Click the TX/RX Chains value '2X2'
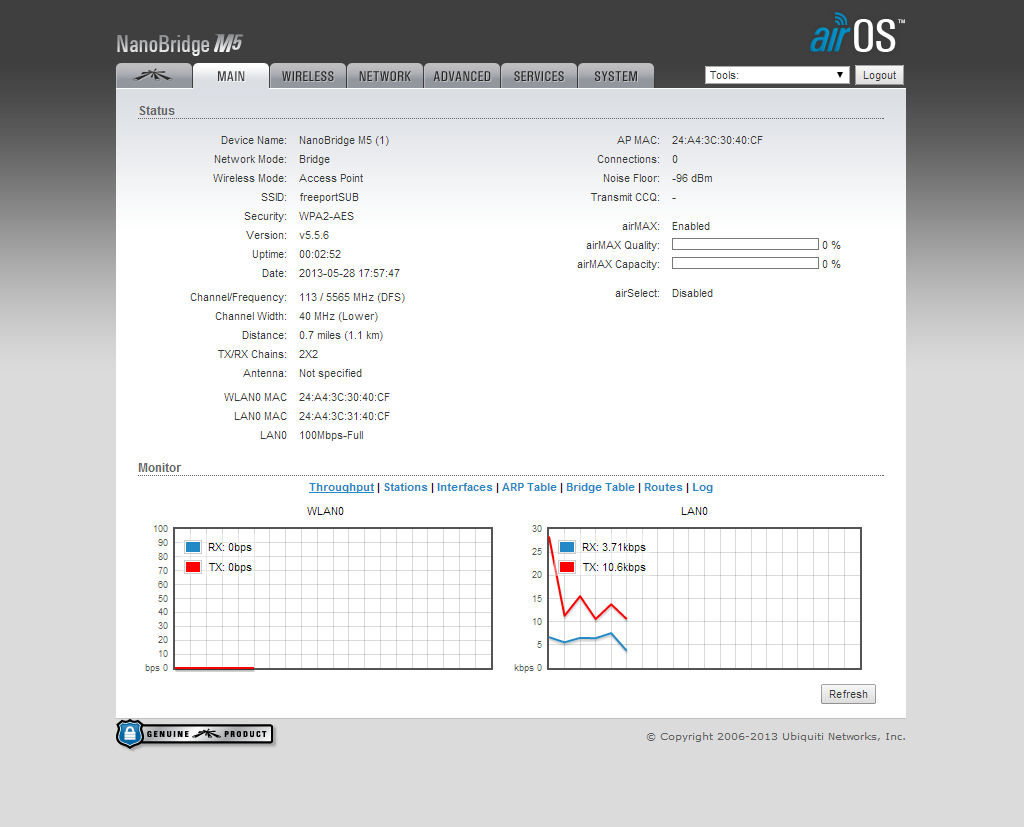Viewport: 1024px width, 827px height. pyautogui.click(x=308, y=354)
